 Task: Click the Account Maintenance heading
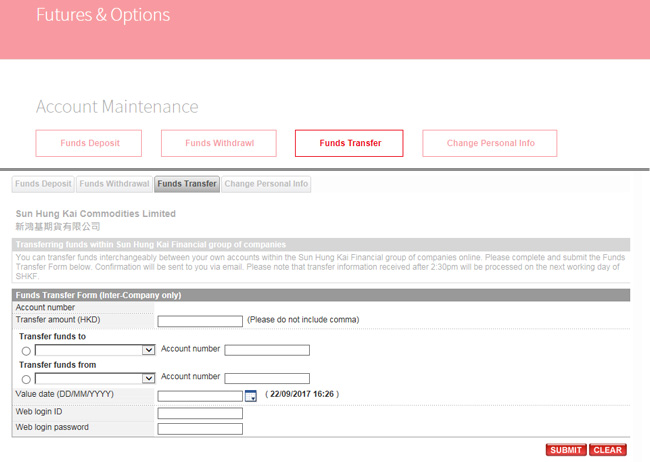pos(117,107)
